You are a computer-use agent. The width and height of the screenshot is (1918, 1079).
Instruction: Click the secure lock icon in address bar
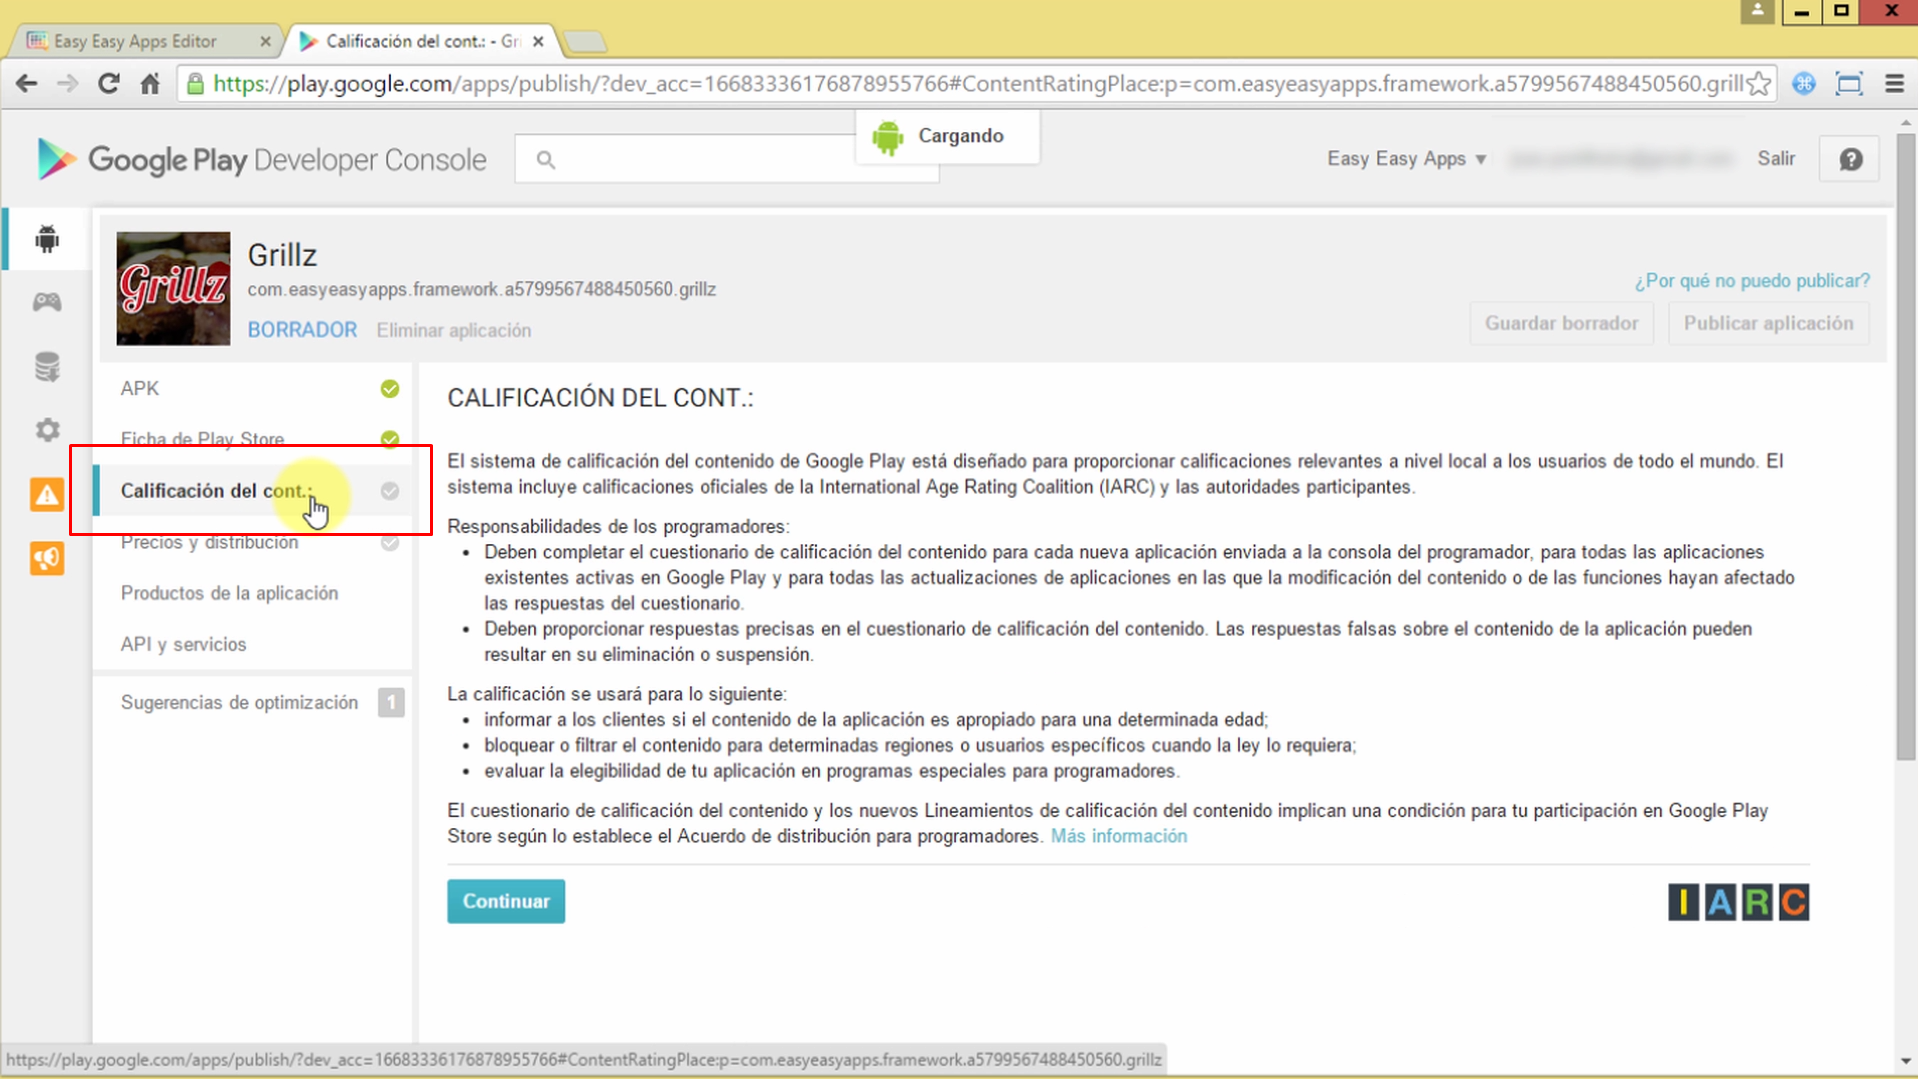point(196,84)
